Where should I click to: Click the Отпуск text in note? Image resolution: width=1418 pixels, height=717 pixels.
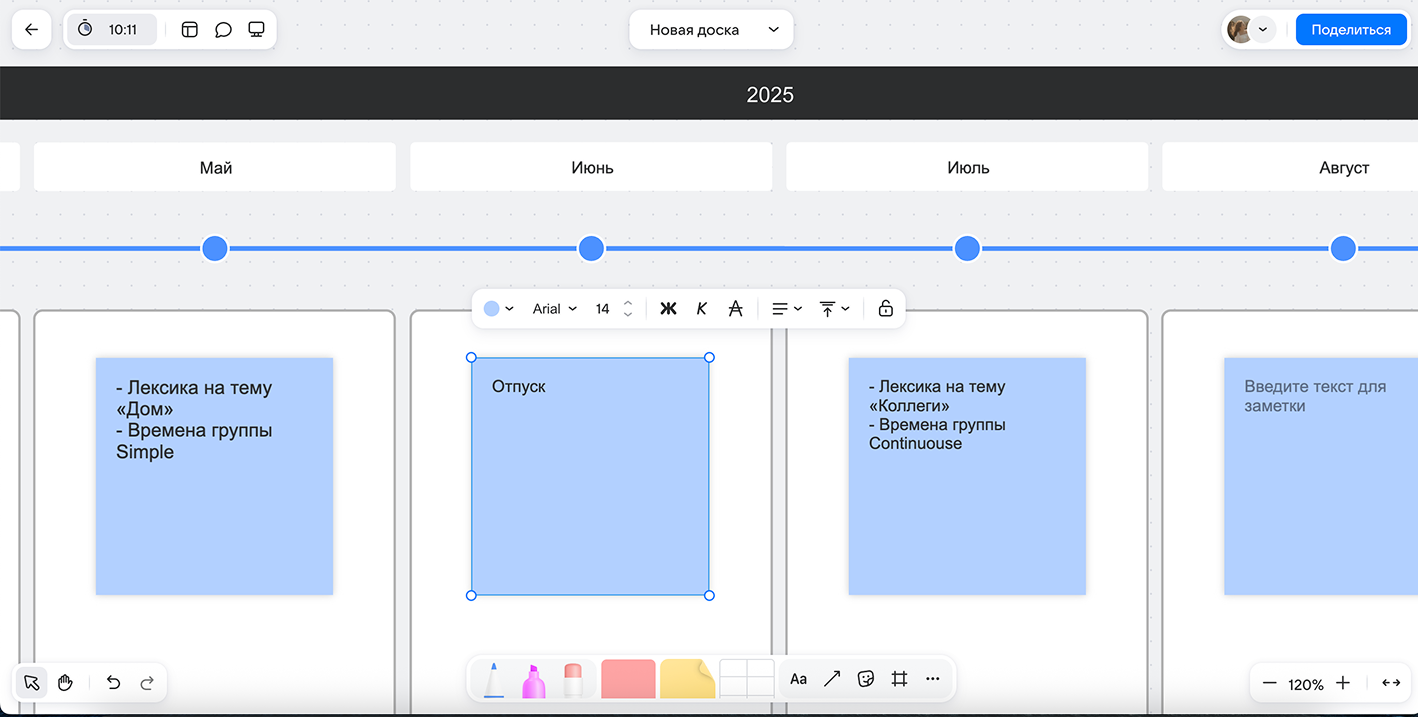(518, 386)
